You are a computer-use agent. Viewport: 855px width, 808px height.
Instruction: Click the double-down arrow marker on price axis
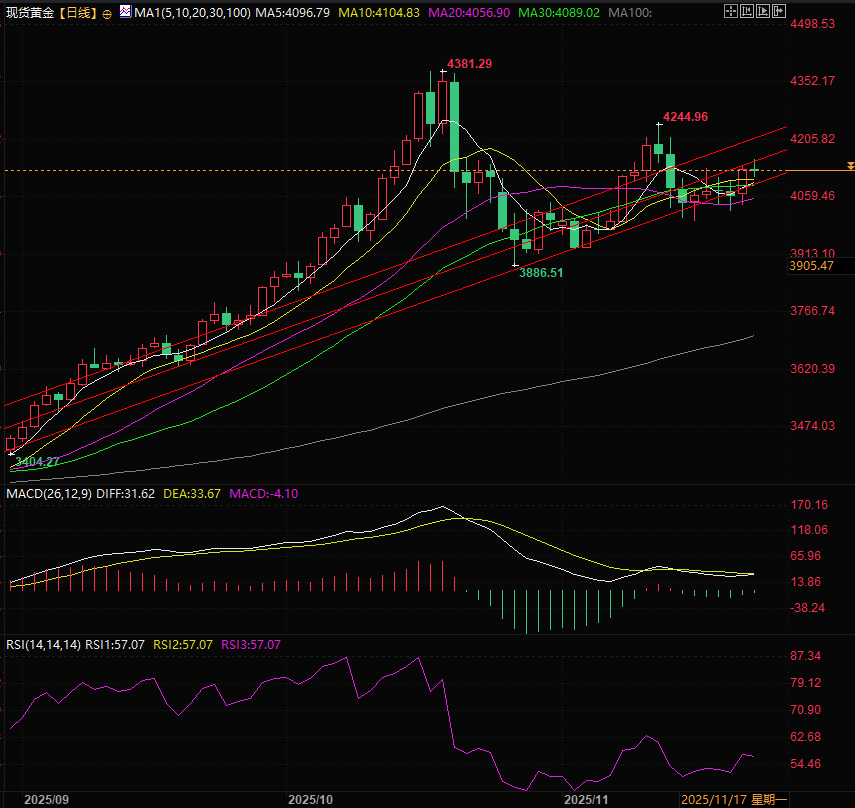click(849, 165)
